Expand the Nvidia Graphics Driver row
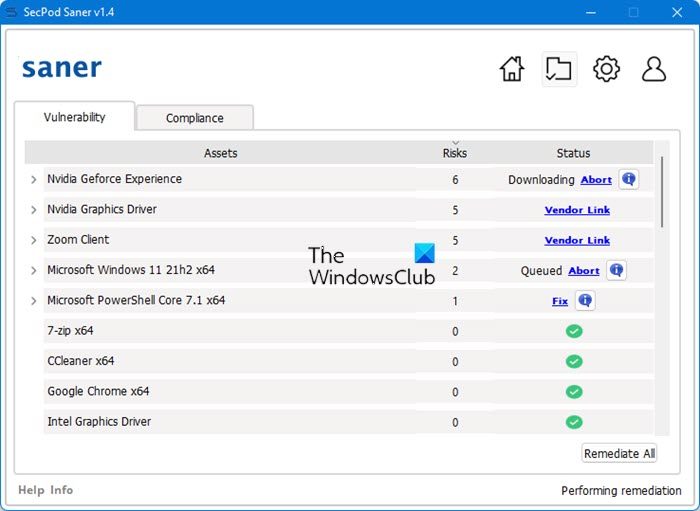This screenshot has width=700, height=511. (33, 210)
